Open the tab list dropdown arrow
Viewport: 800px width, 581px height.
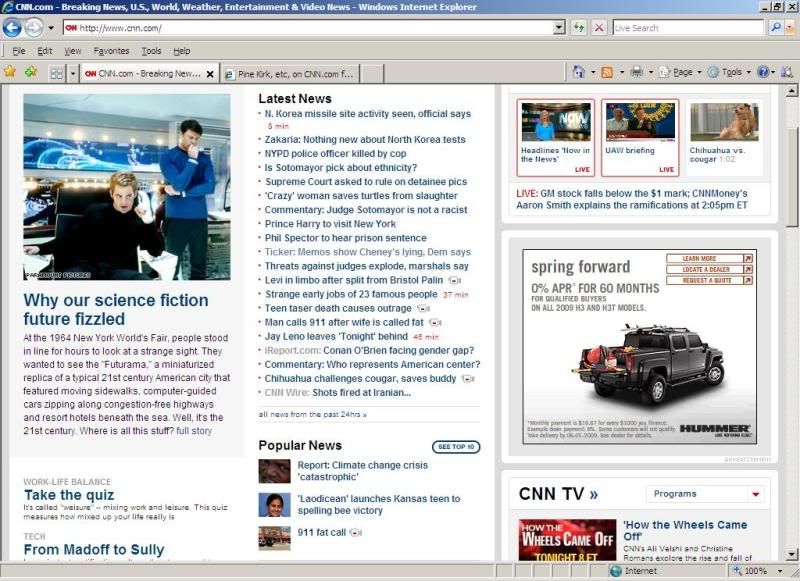73,73
